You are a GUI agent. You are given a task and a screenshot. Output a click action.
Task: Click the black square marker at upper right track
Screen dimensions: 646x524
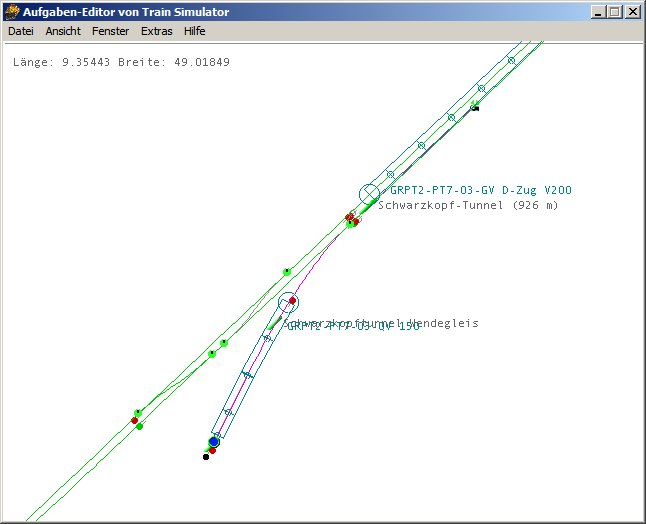pyautogui.click(x=476, y=108)
